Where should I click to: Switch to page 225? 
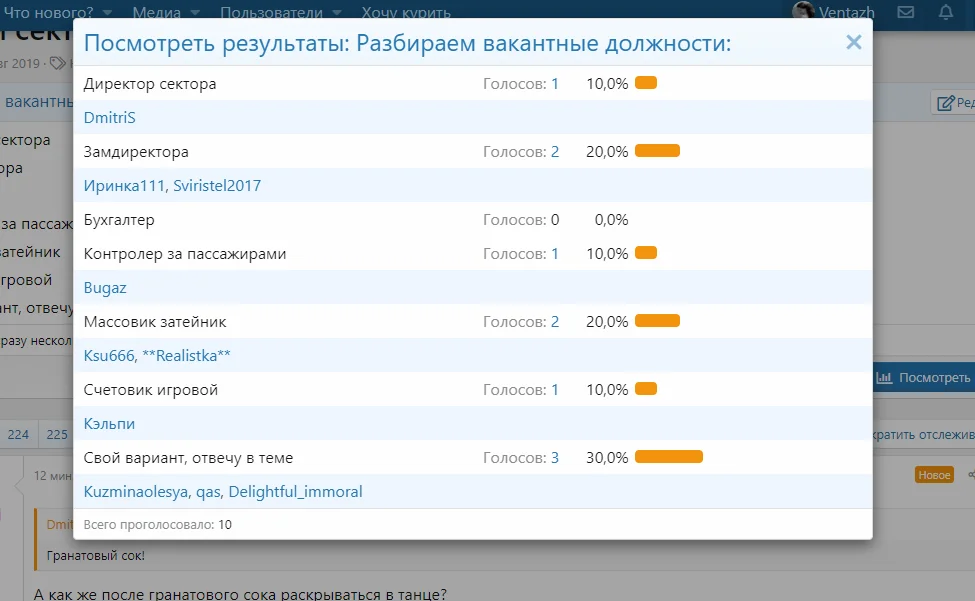click(x=57, y=435)
